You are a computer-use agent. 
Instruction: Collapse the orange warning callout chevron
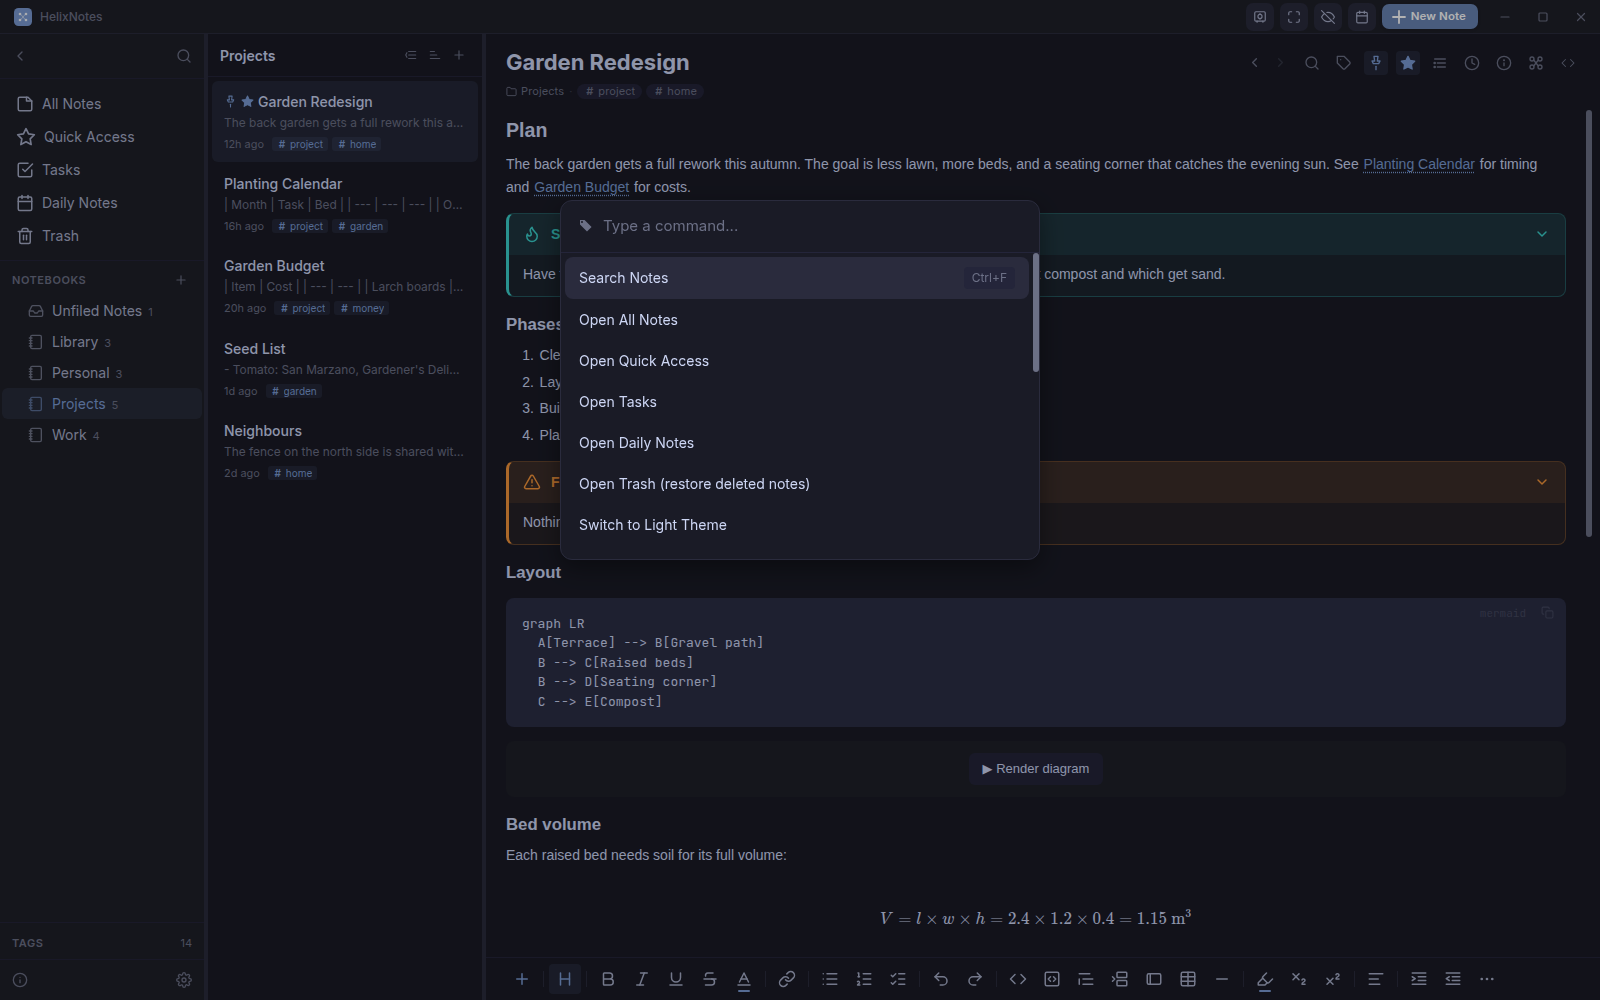coord(1542,482)
